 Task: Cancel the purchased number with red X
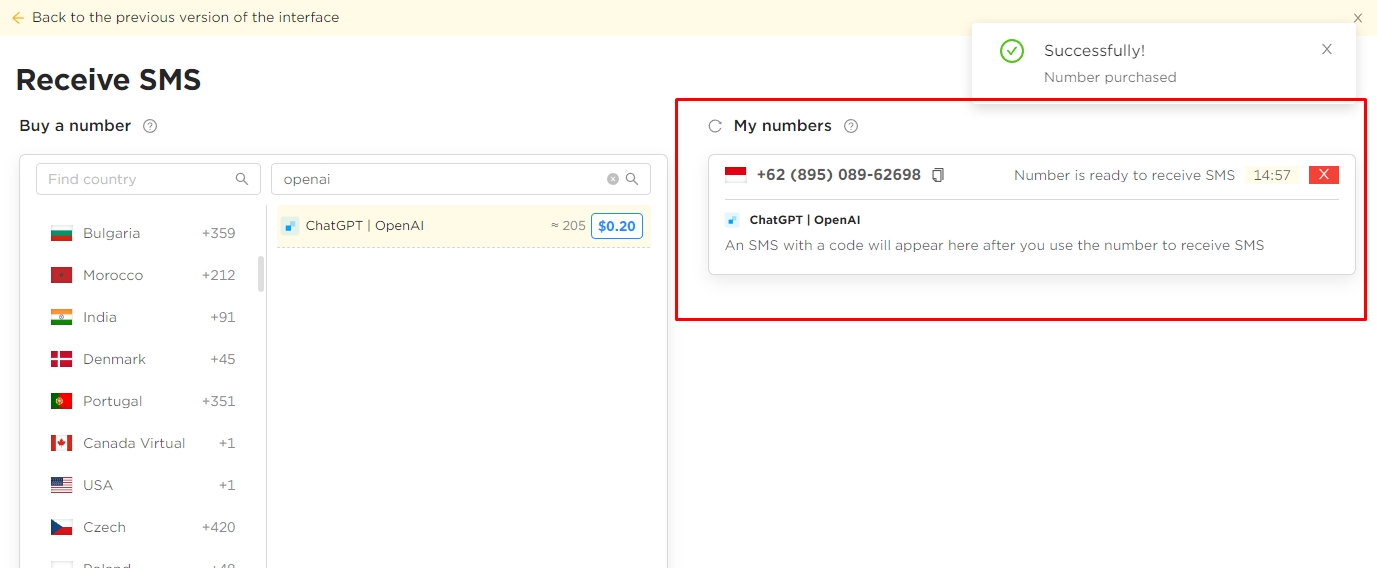(1324, 175)
